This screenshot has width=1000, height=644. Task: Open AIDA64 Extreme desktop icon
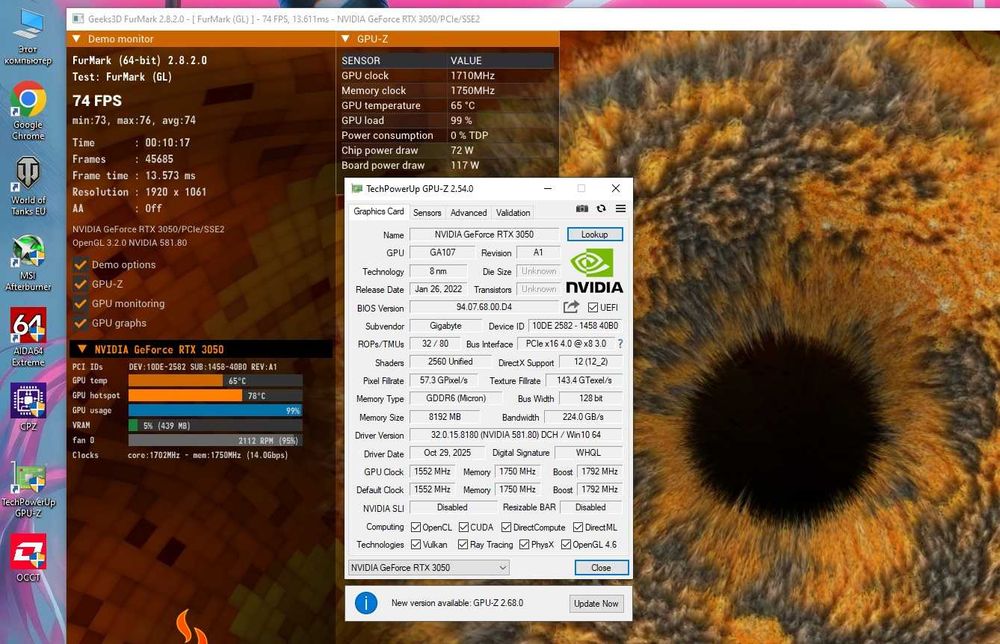(28, 337)
